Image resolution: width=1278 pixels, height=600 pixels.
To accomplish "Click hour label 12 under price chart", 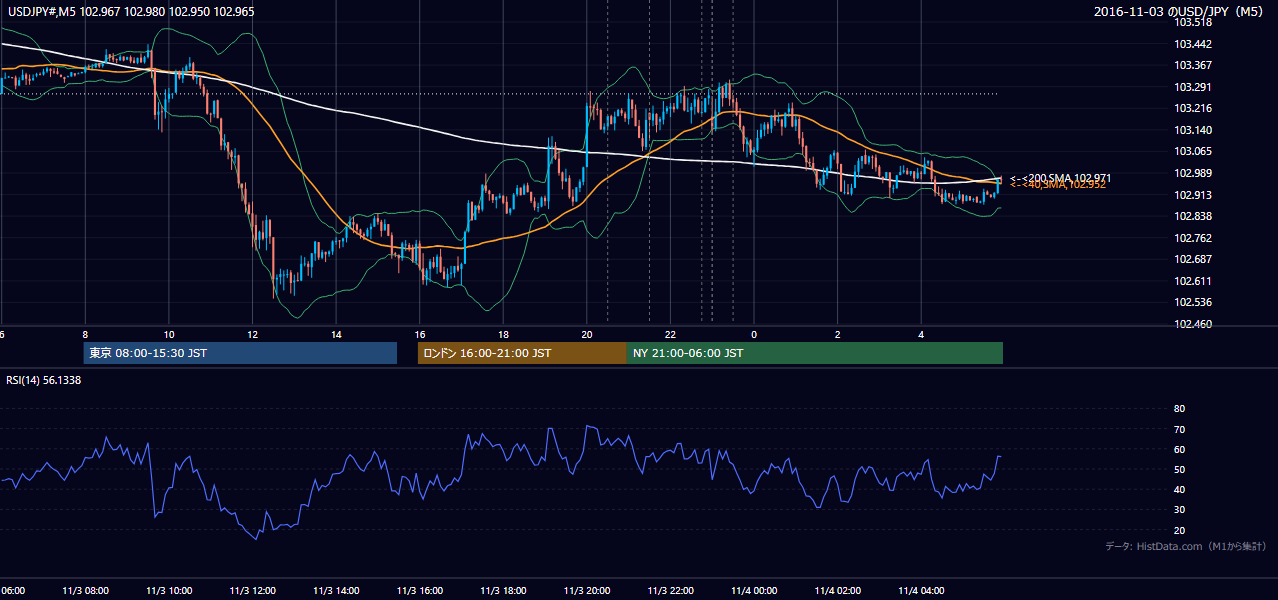I will [253, 334].
